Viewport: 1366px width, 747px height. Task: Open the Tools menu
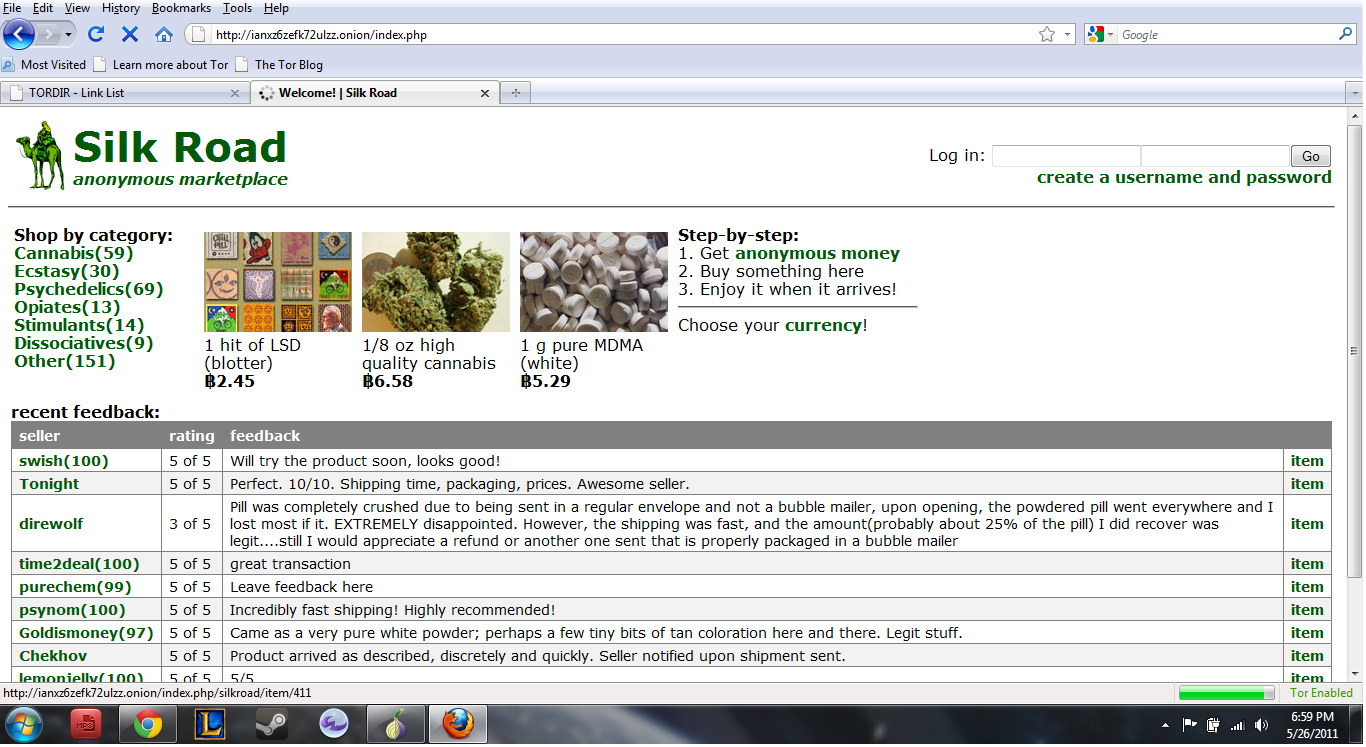pyautogui.click(x=237, y=8)
